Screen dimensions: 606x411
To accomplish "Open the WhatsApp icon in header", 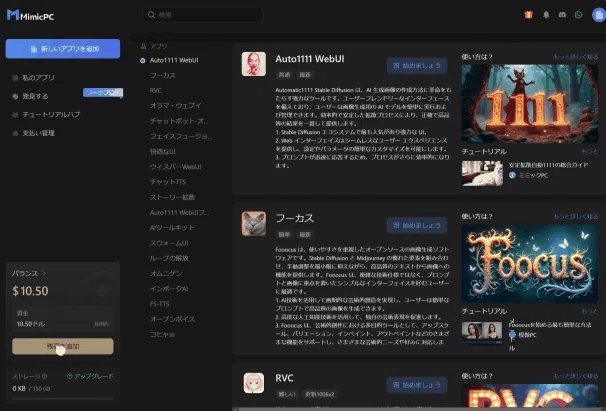I will [578, 15].
